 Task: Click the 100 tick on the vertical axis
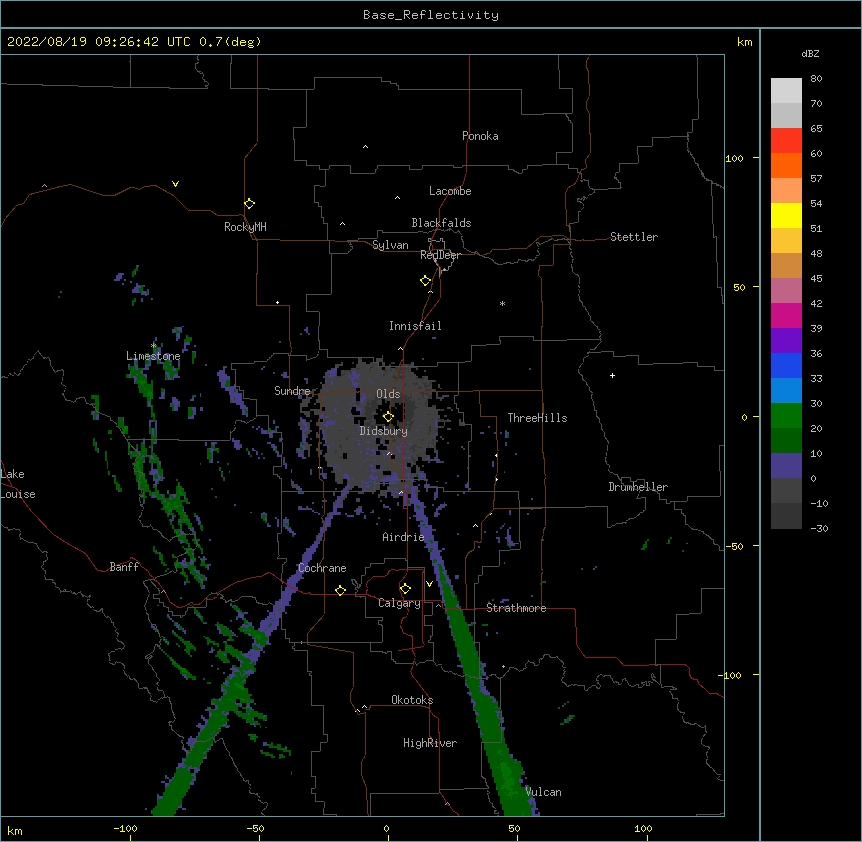734,158
